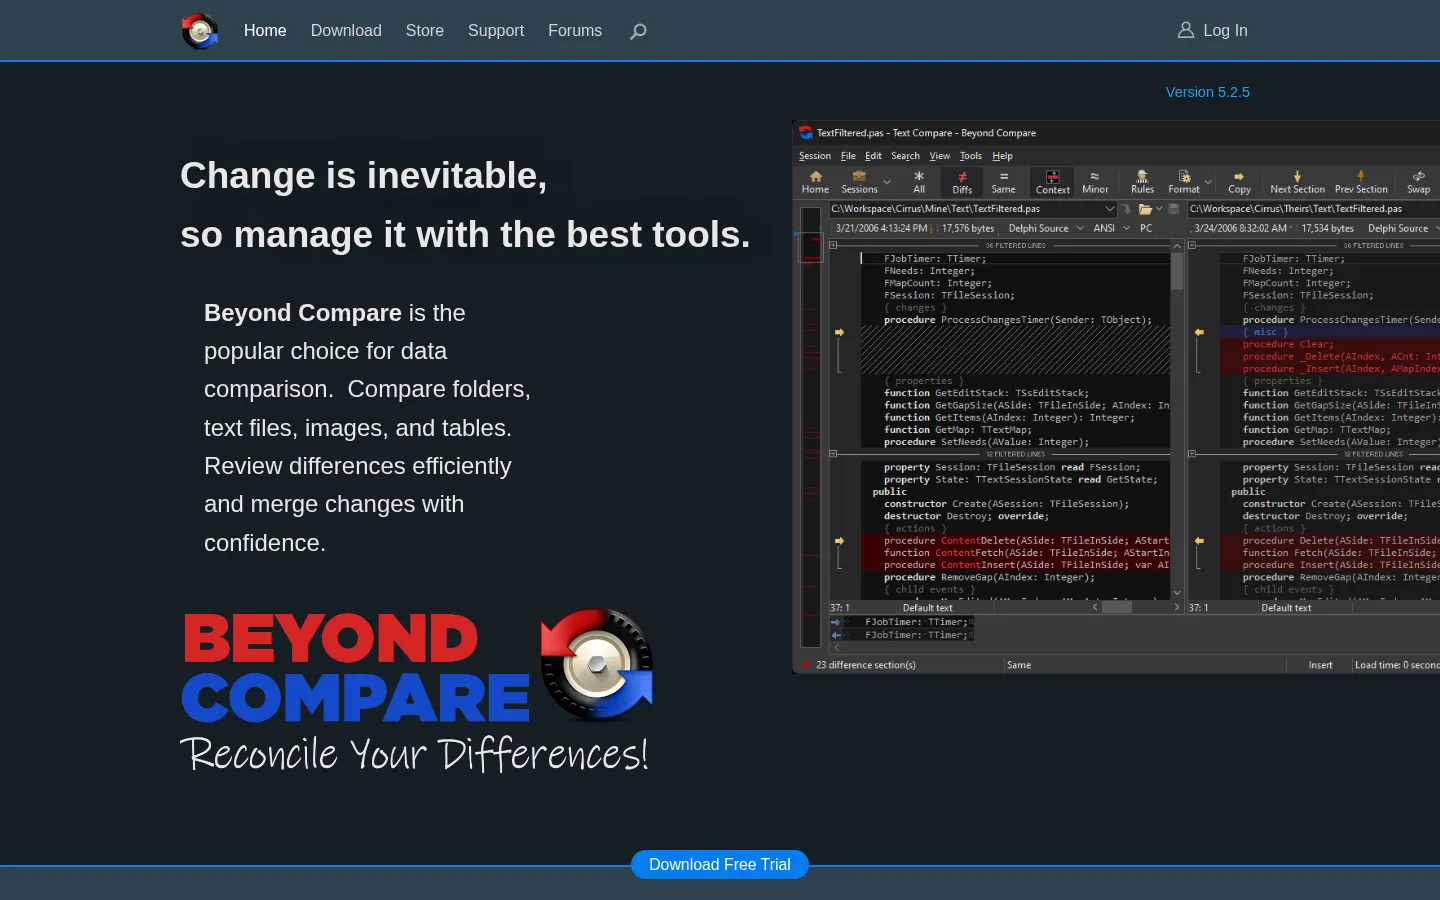Screen dimensions: 1440x900
Task: Open the Tools menu
Action: click(971, 156)
